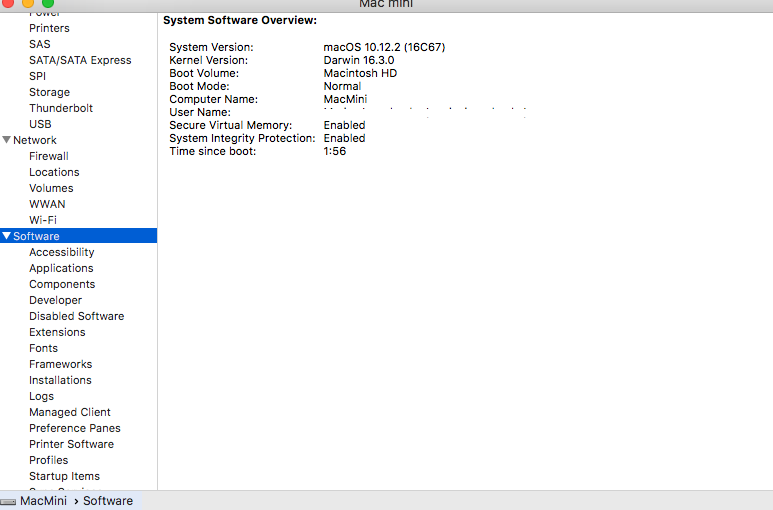773x510 pixels.
Task: Click the yellow minimize window button
Action: point(28,2)
